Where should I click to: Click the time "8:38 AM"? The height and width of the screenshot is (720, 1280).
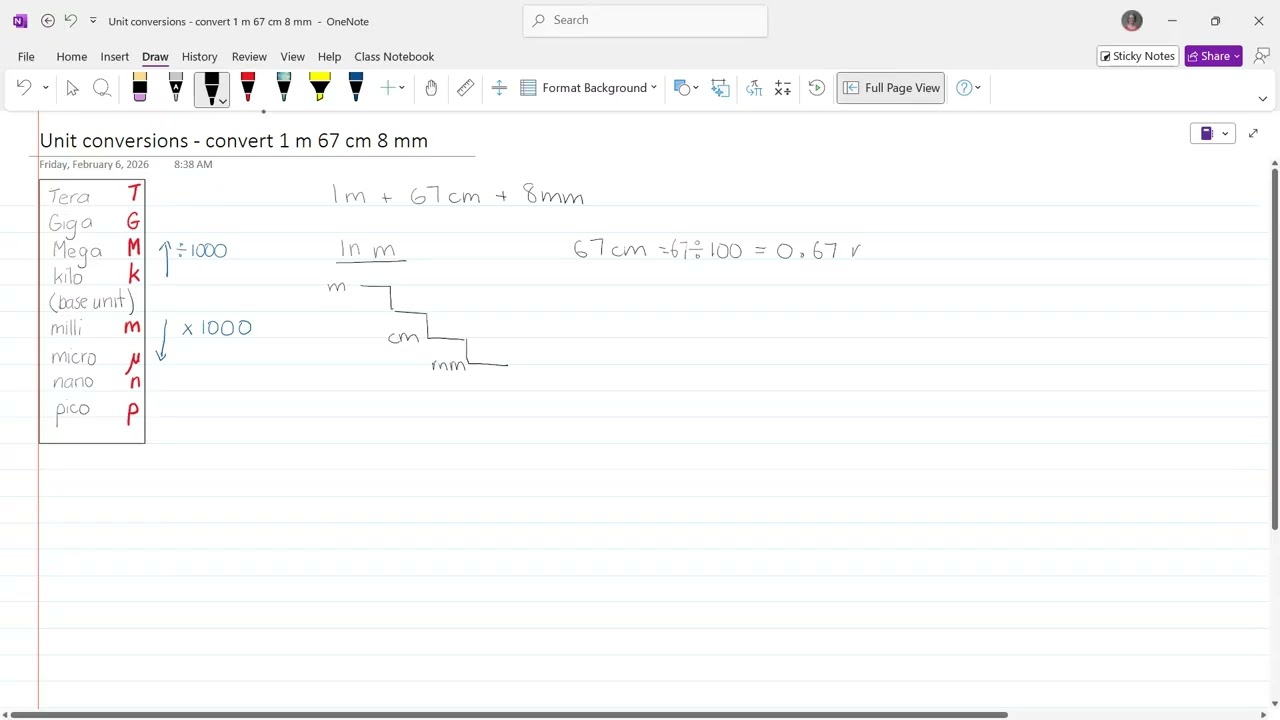pyautogui.click(x=193, y=164)
